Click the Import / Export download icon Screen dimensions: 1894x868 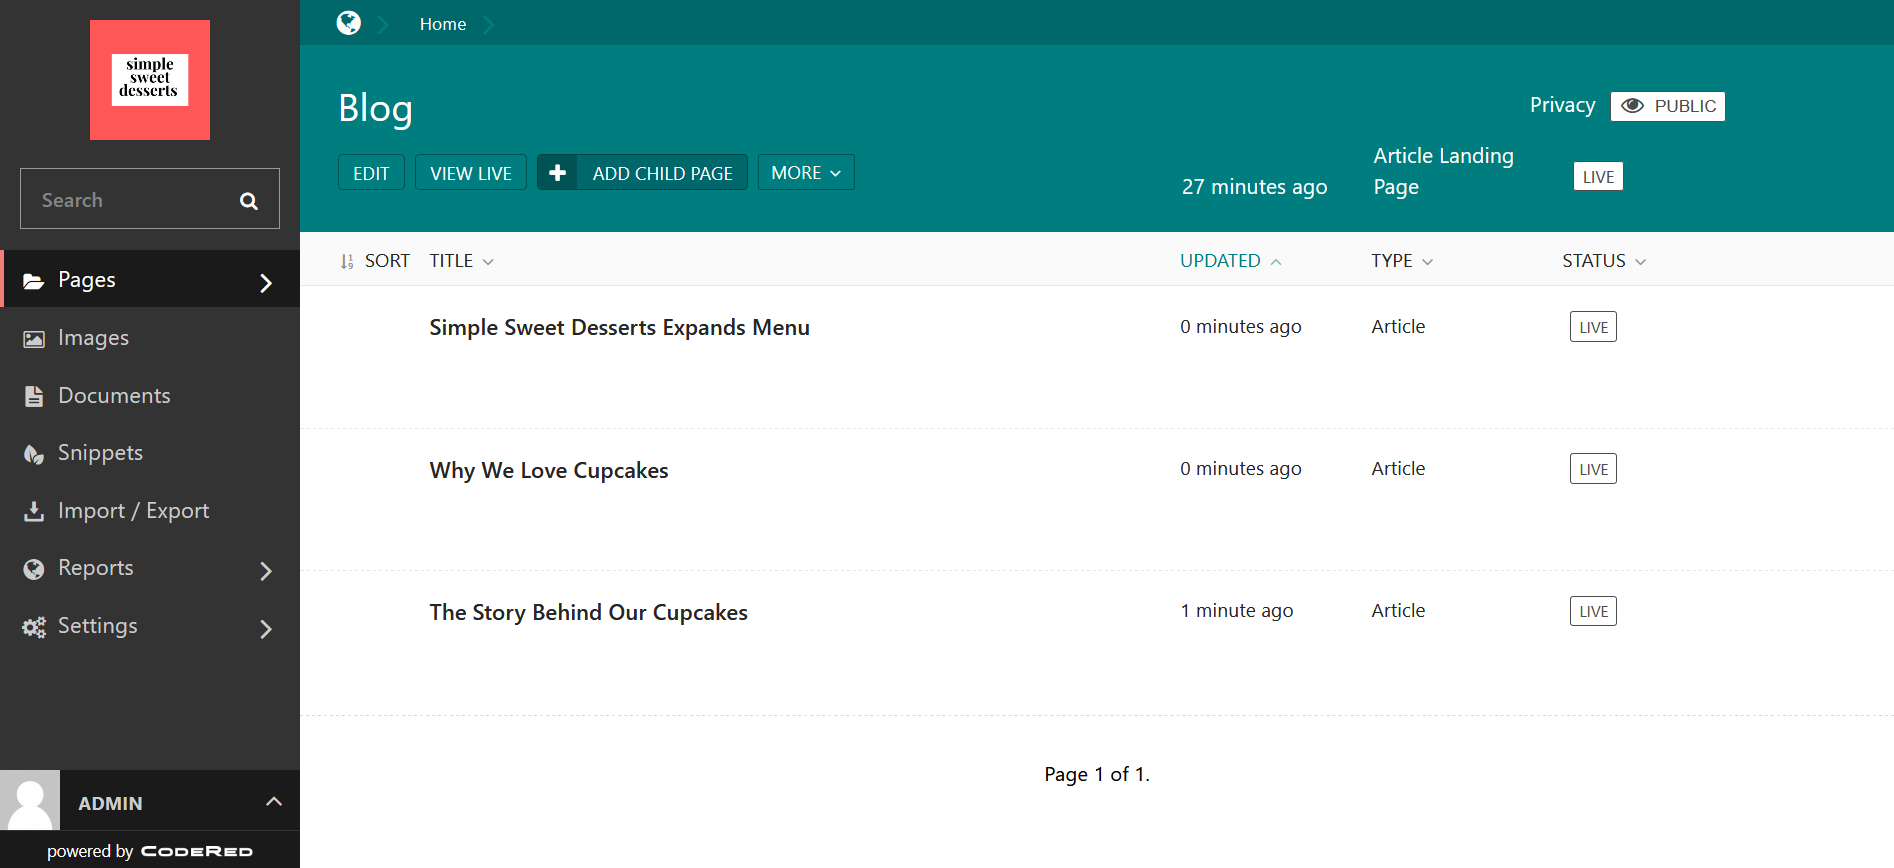pyautogui.click(x=34, y=511)
